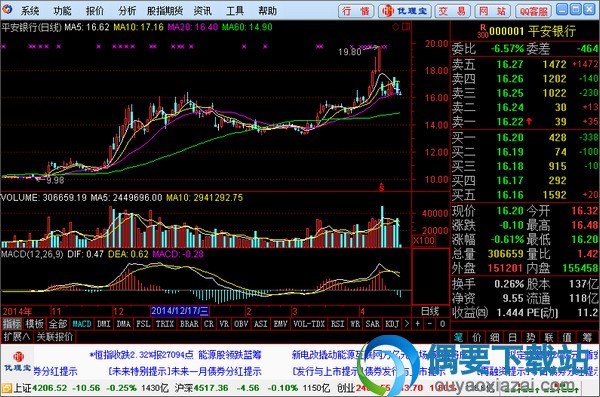Expand the 扩展 panel
This screenshot has width=600, height=397.
[17, 337]
